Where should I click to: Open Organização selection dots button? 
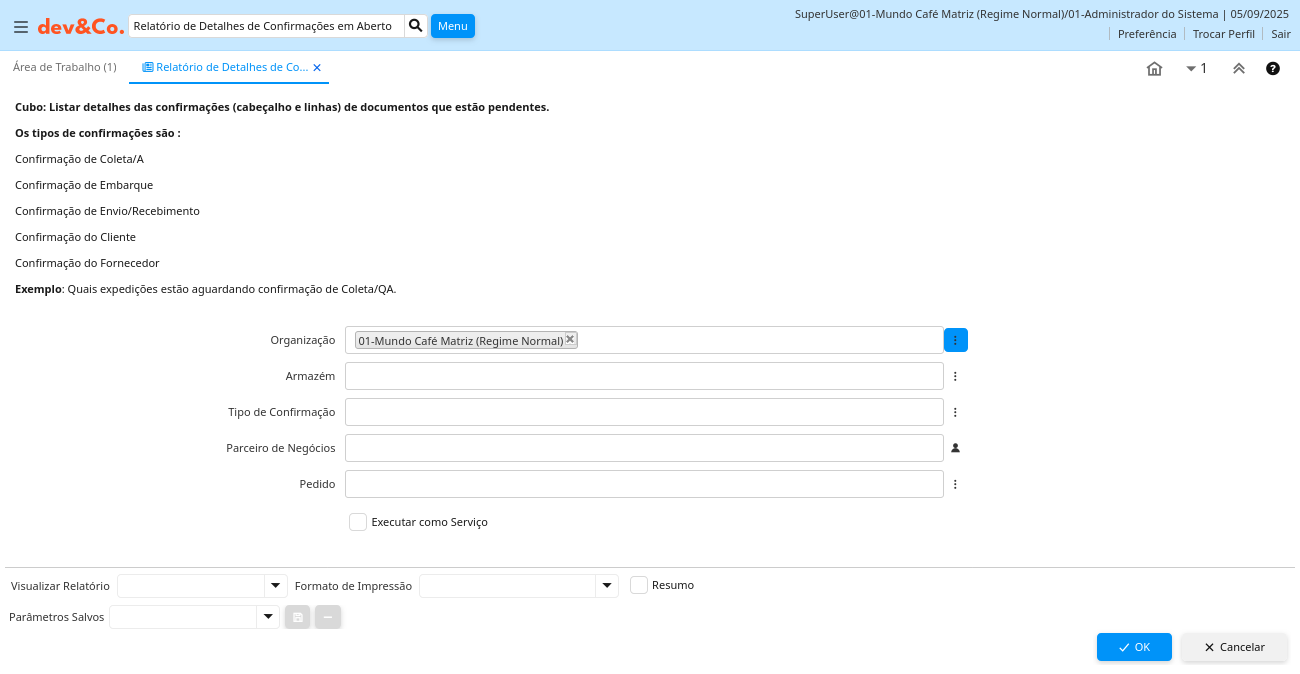[955, 340]
